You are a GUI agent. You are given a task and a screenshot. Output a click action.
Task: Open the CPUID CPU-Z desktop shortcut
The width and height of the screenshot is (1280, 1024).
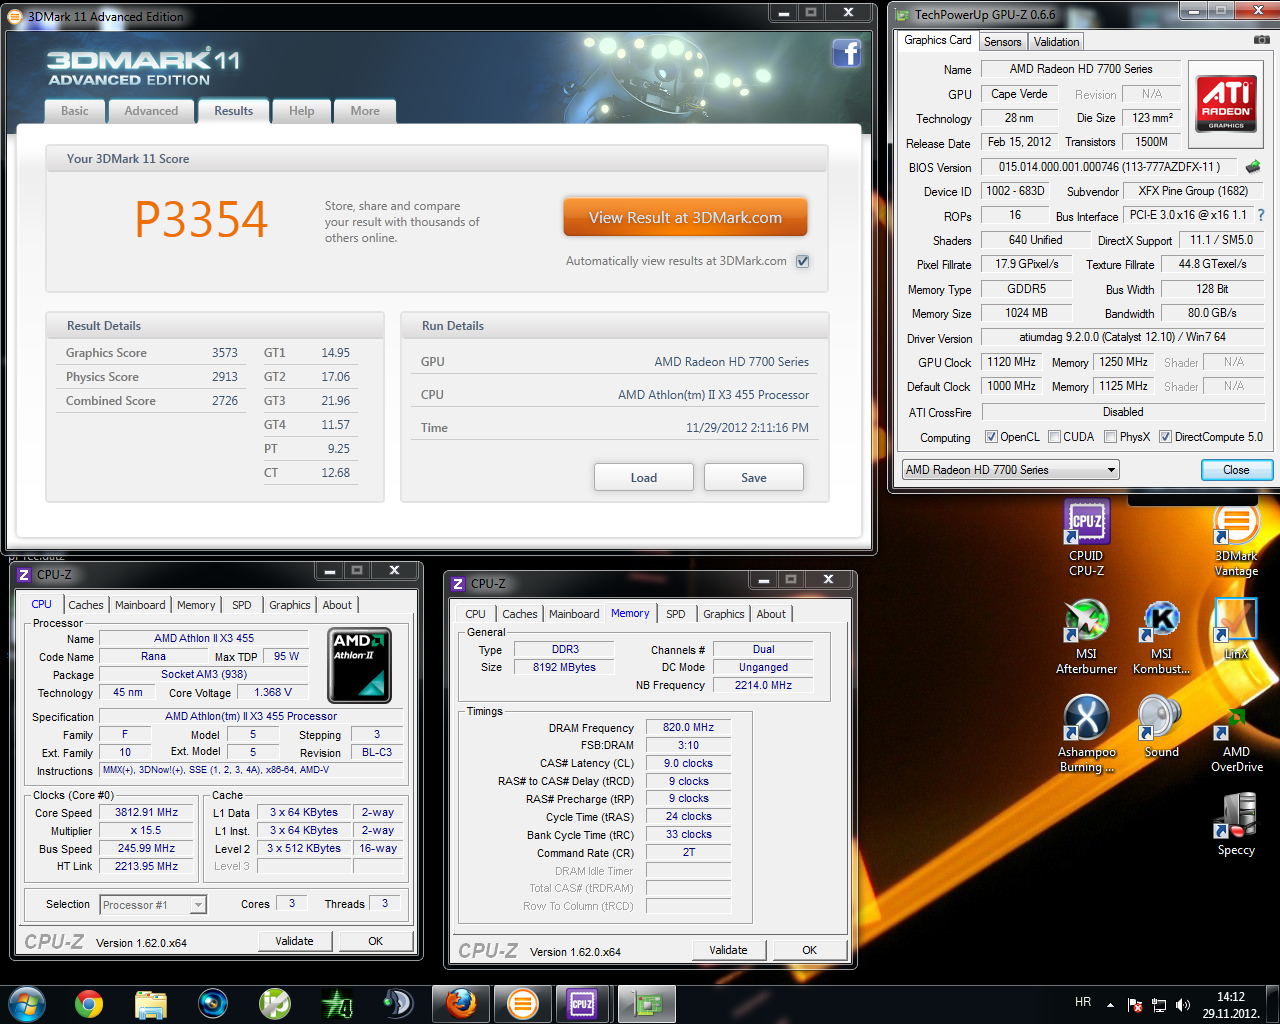(x=1086, y=537)
